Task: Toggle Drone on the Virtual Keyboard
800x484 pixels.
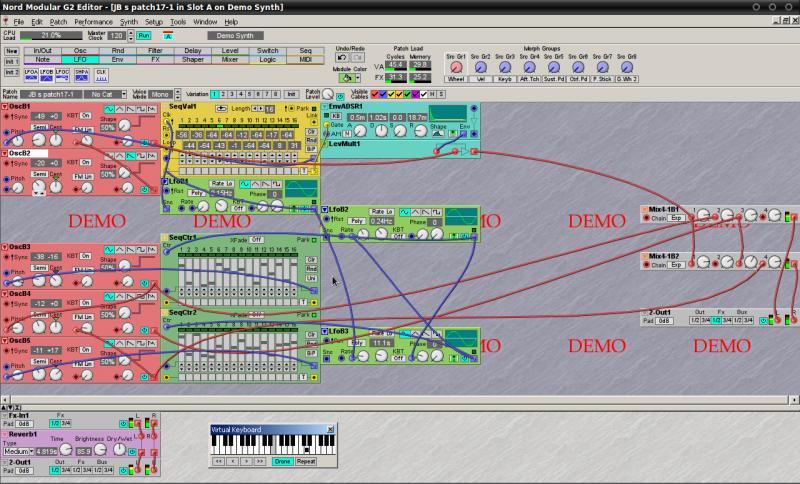Action: [282, 461]
